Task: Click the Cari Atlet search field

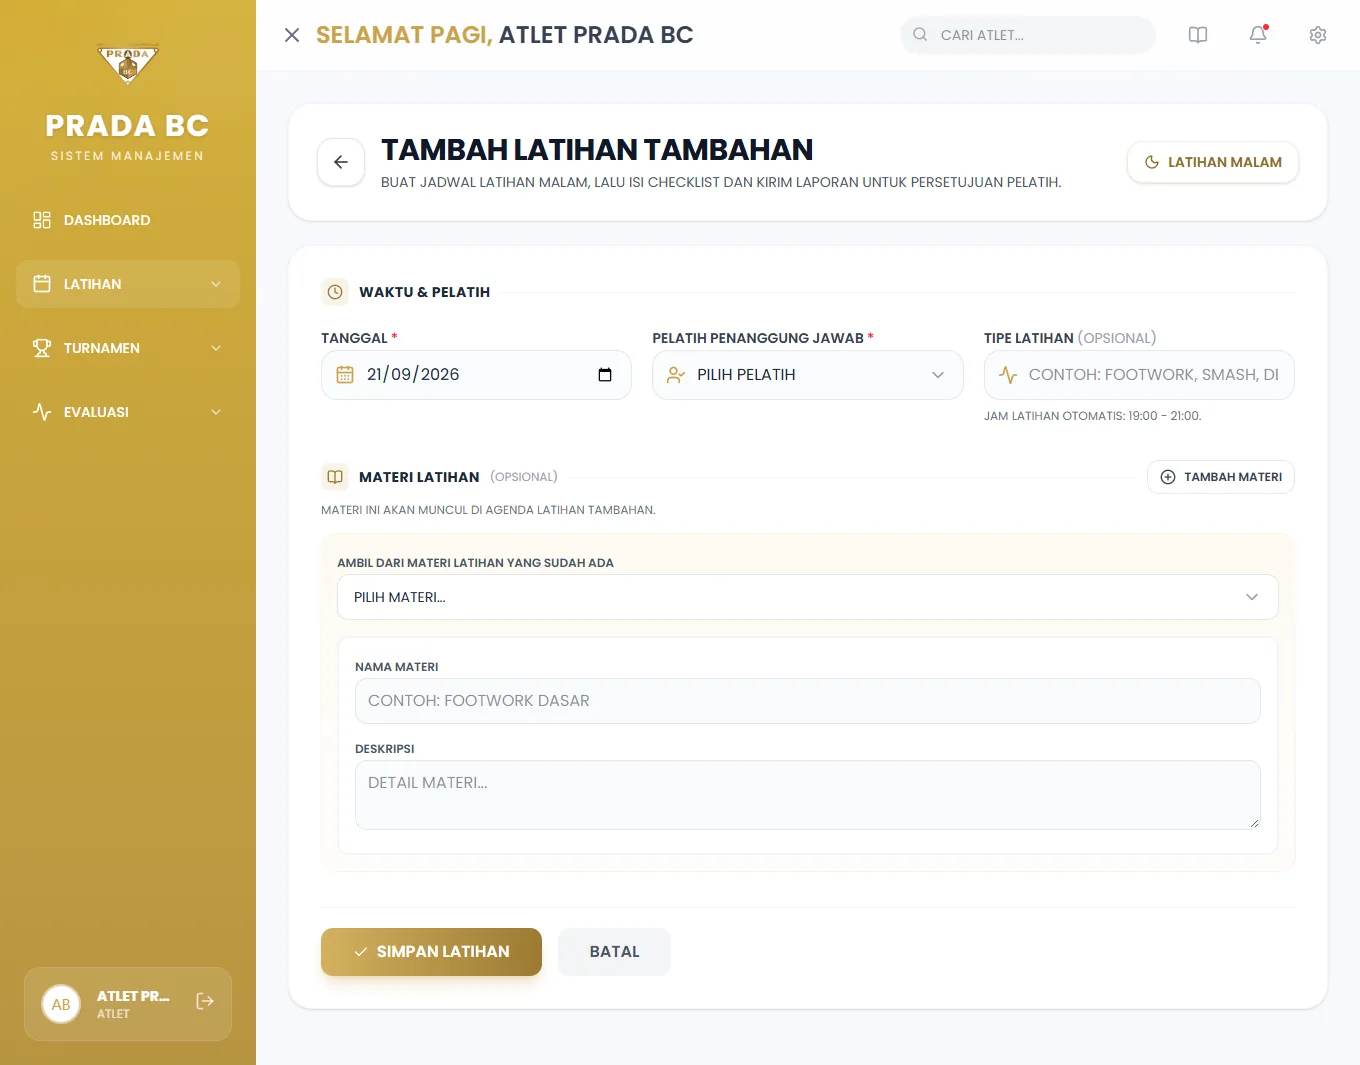Action: pos(1028,35)
